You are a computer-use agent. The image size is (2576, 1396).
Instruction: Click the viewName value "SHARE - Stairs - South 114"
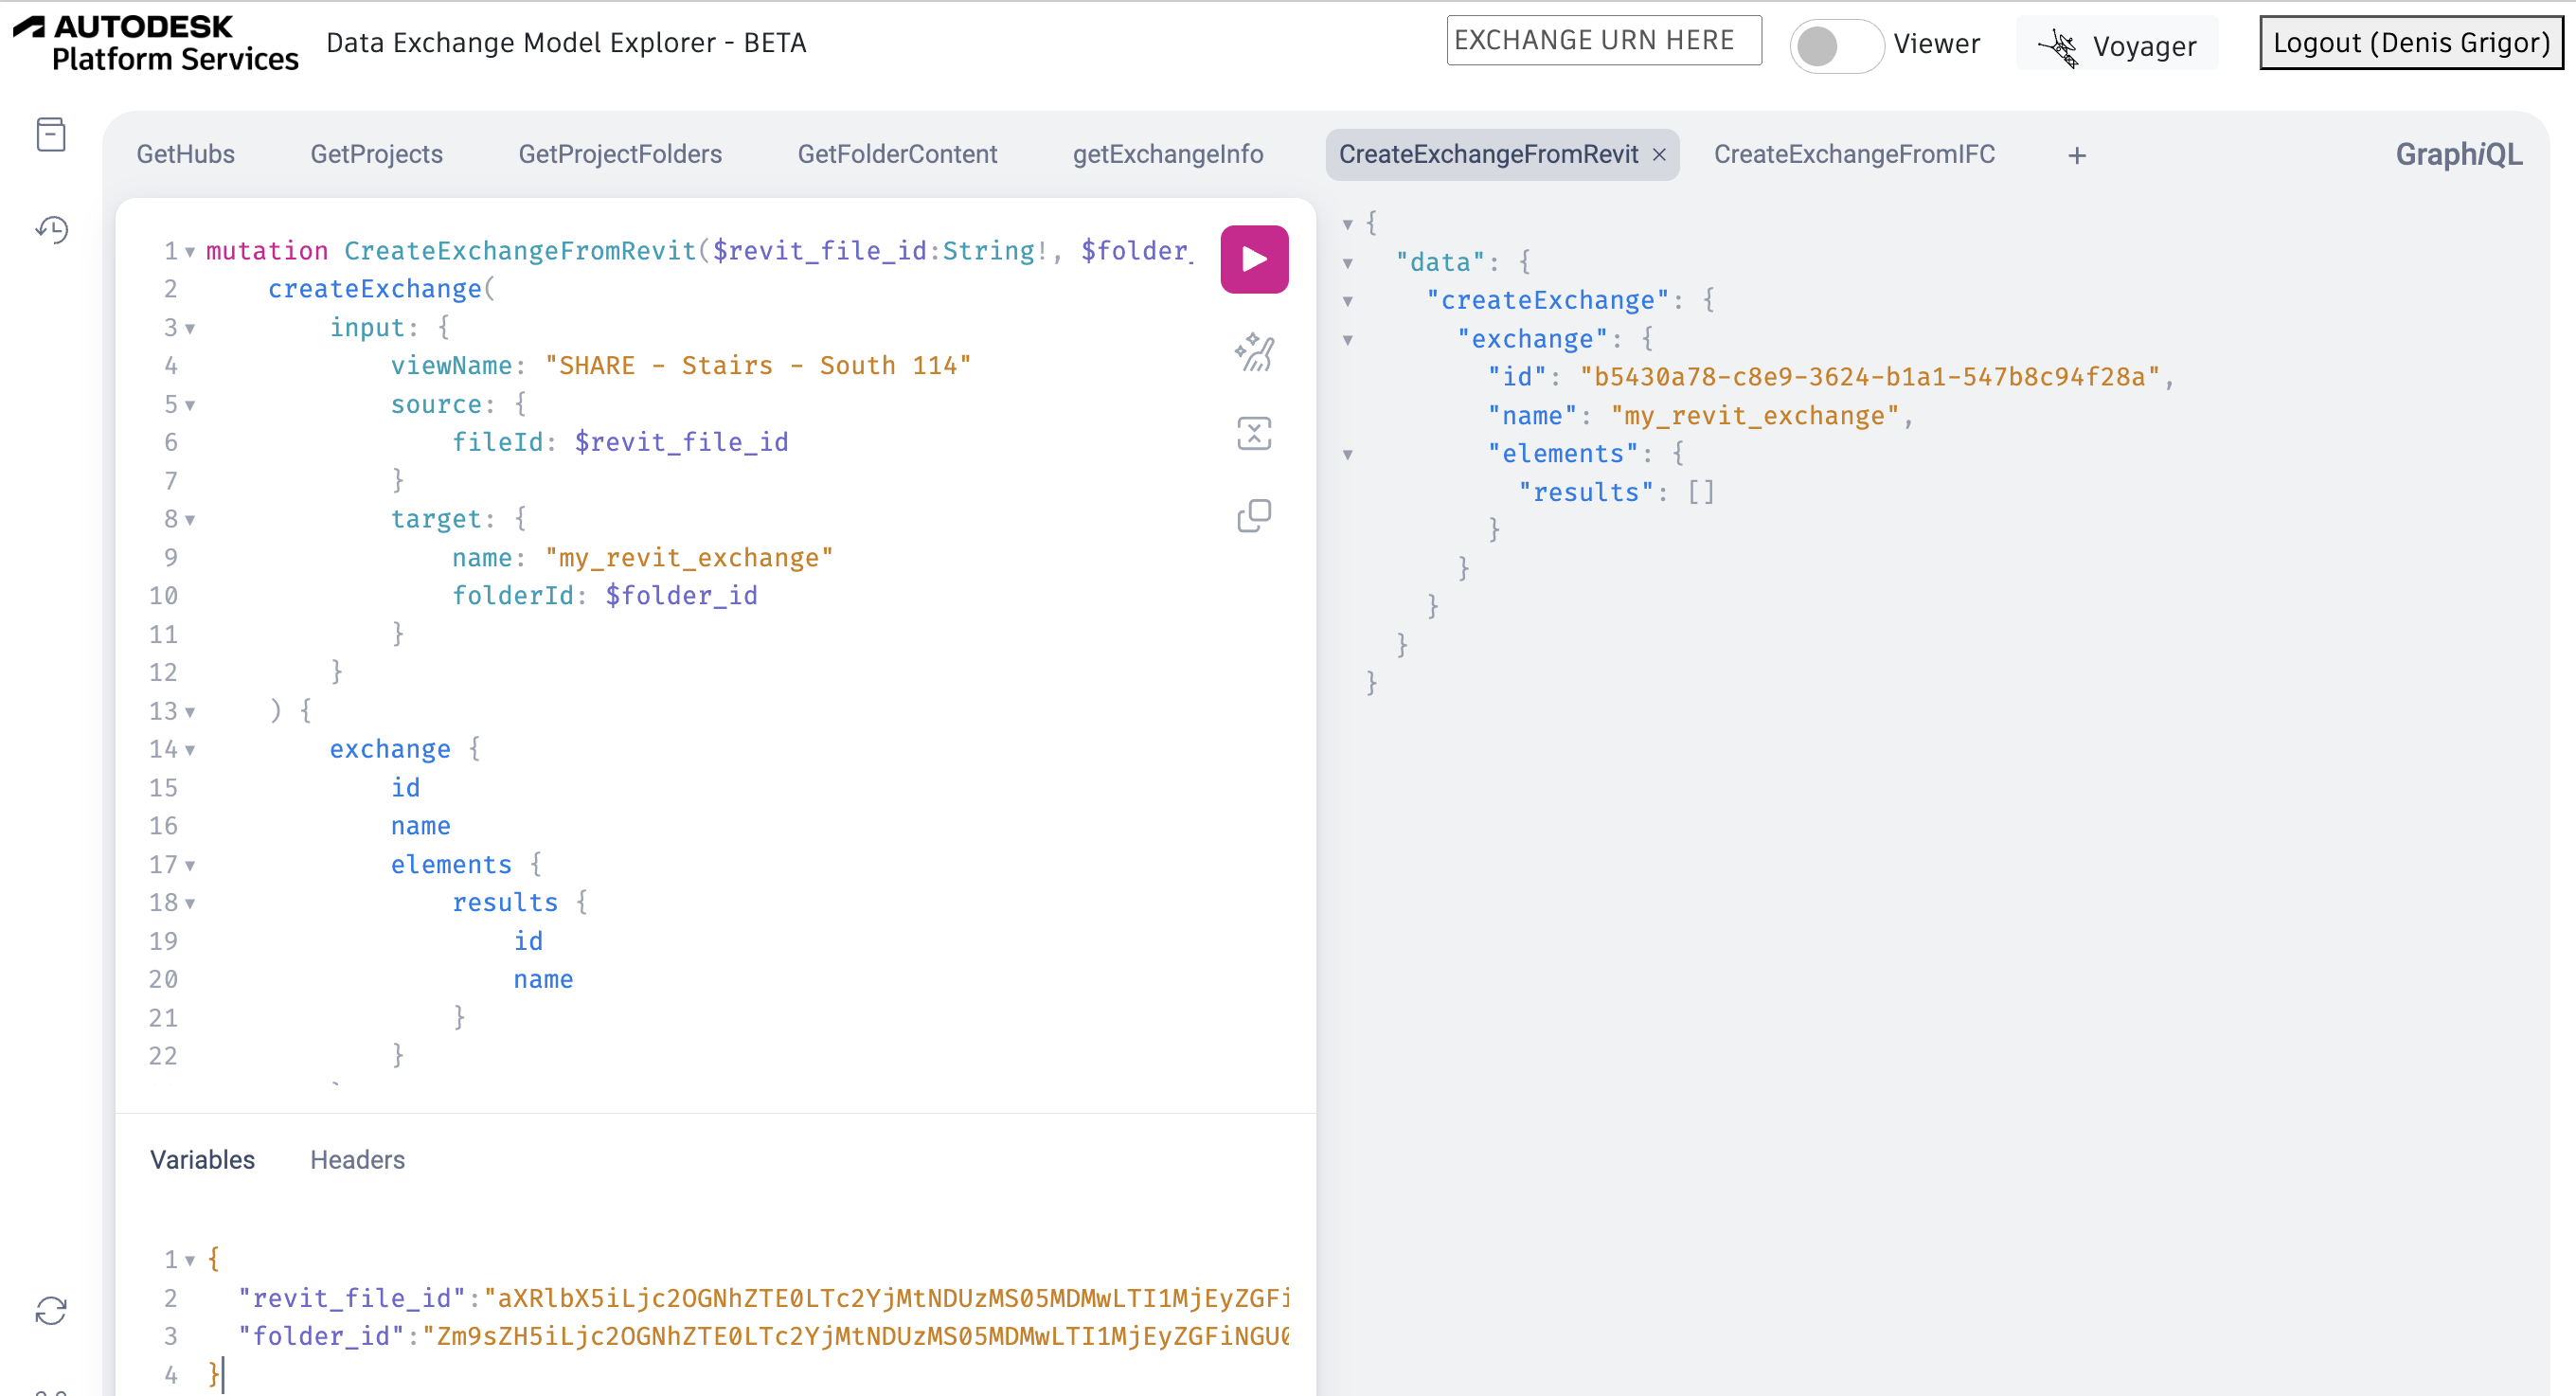[x=758, y=365]
